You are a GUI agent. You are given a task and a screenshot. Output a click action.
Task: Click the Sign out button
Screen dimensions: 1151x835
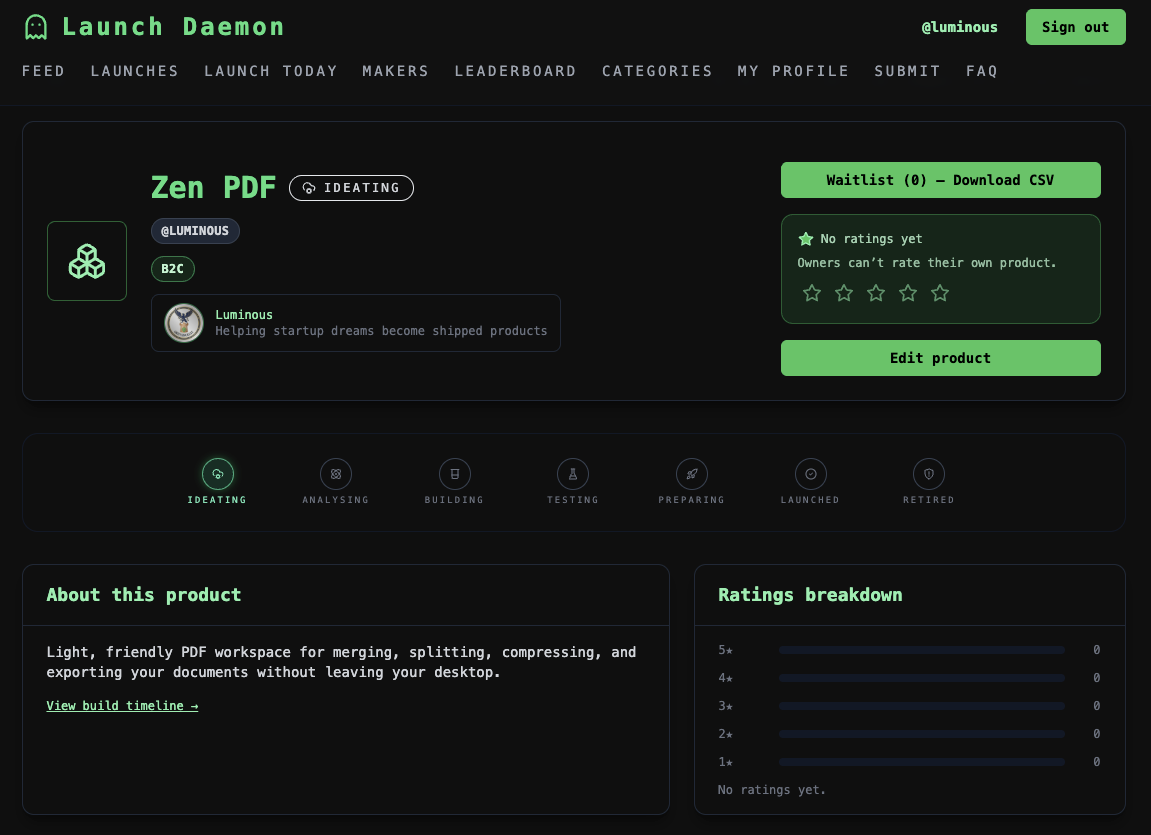(x=1075, y=26)
